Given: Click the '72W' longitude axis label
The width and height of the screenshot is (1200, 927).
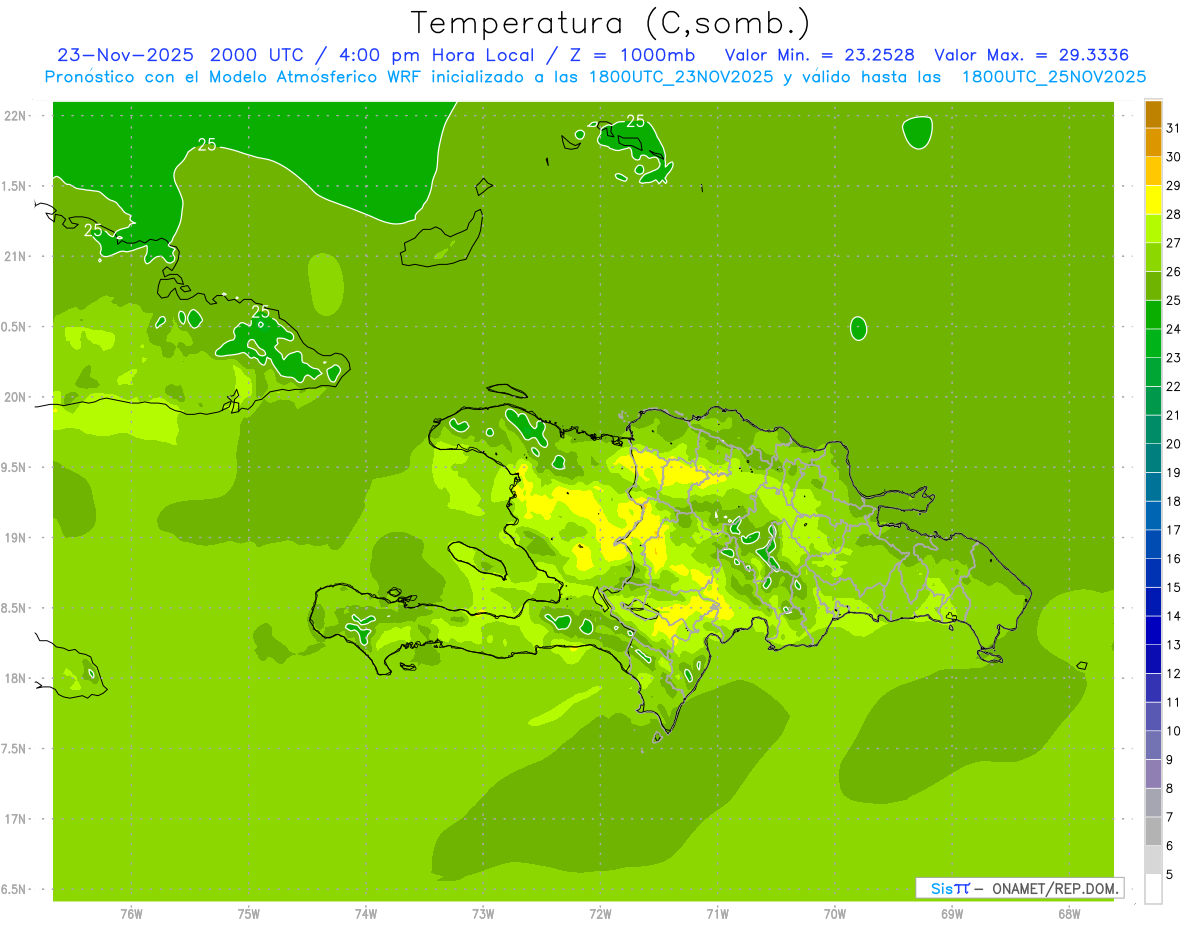Looking at the screenshot, I should pyautogui.click(x=600, y=914).
